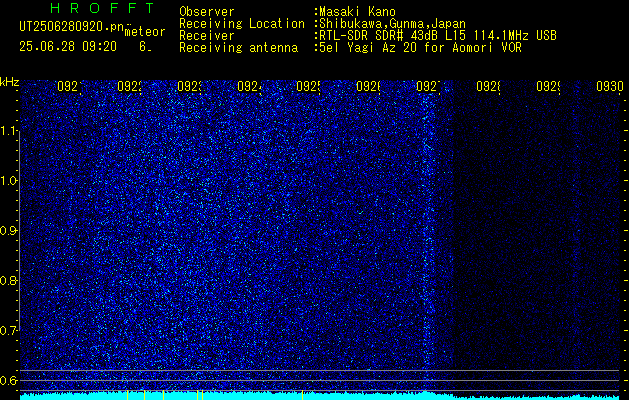Select the 5el Yagi Aomori VOR antenna text
629x400 pixels.
pos(418,48)
